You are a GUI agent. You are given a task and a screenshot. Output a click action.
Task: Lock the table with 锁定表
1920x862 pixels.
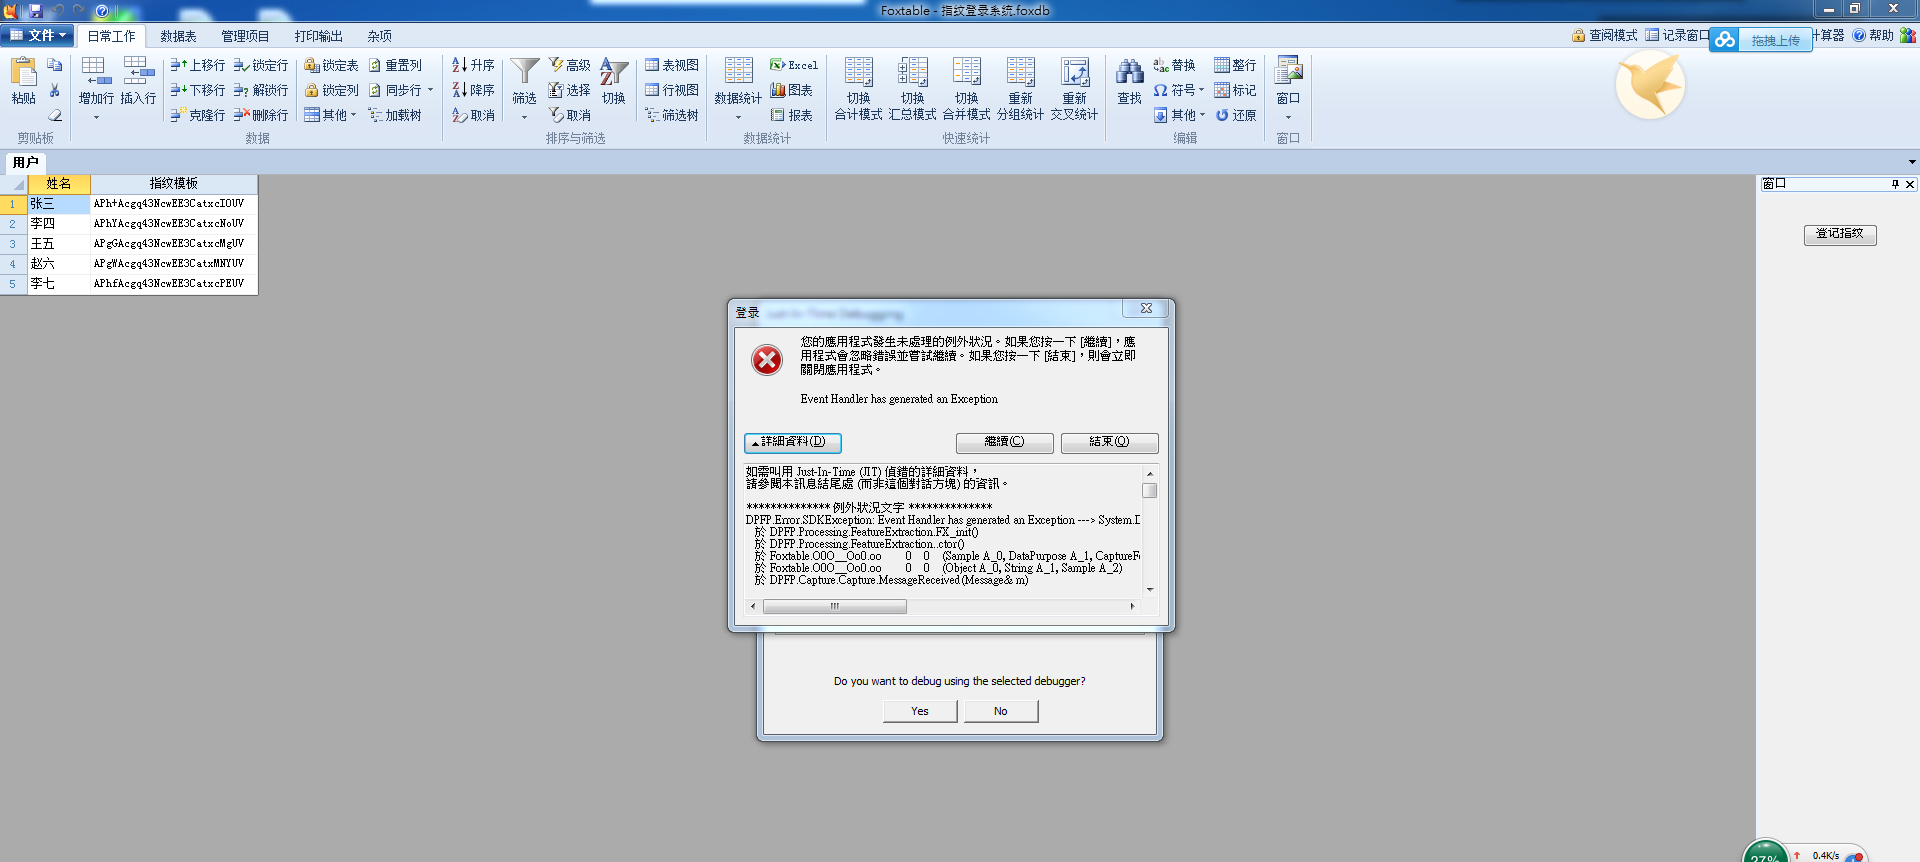coord(331,65)
